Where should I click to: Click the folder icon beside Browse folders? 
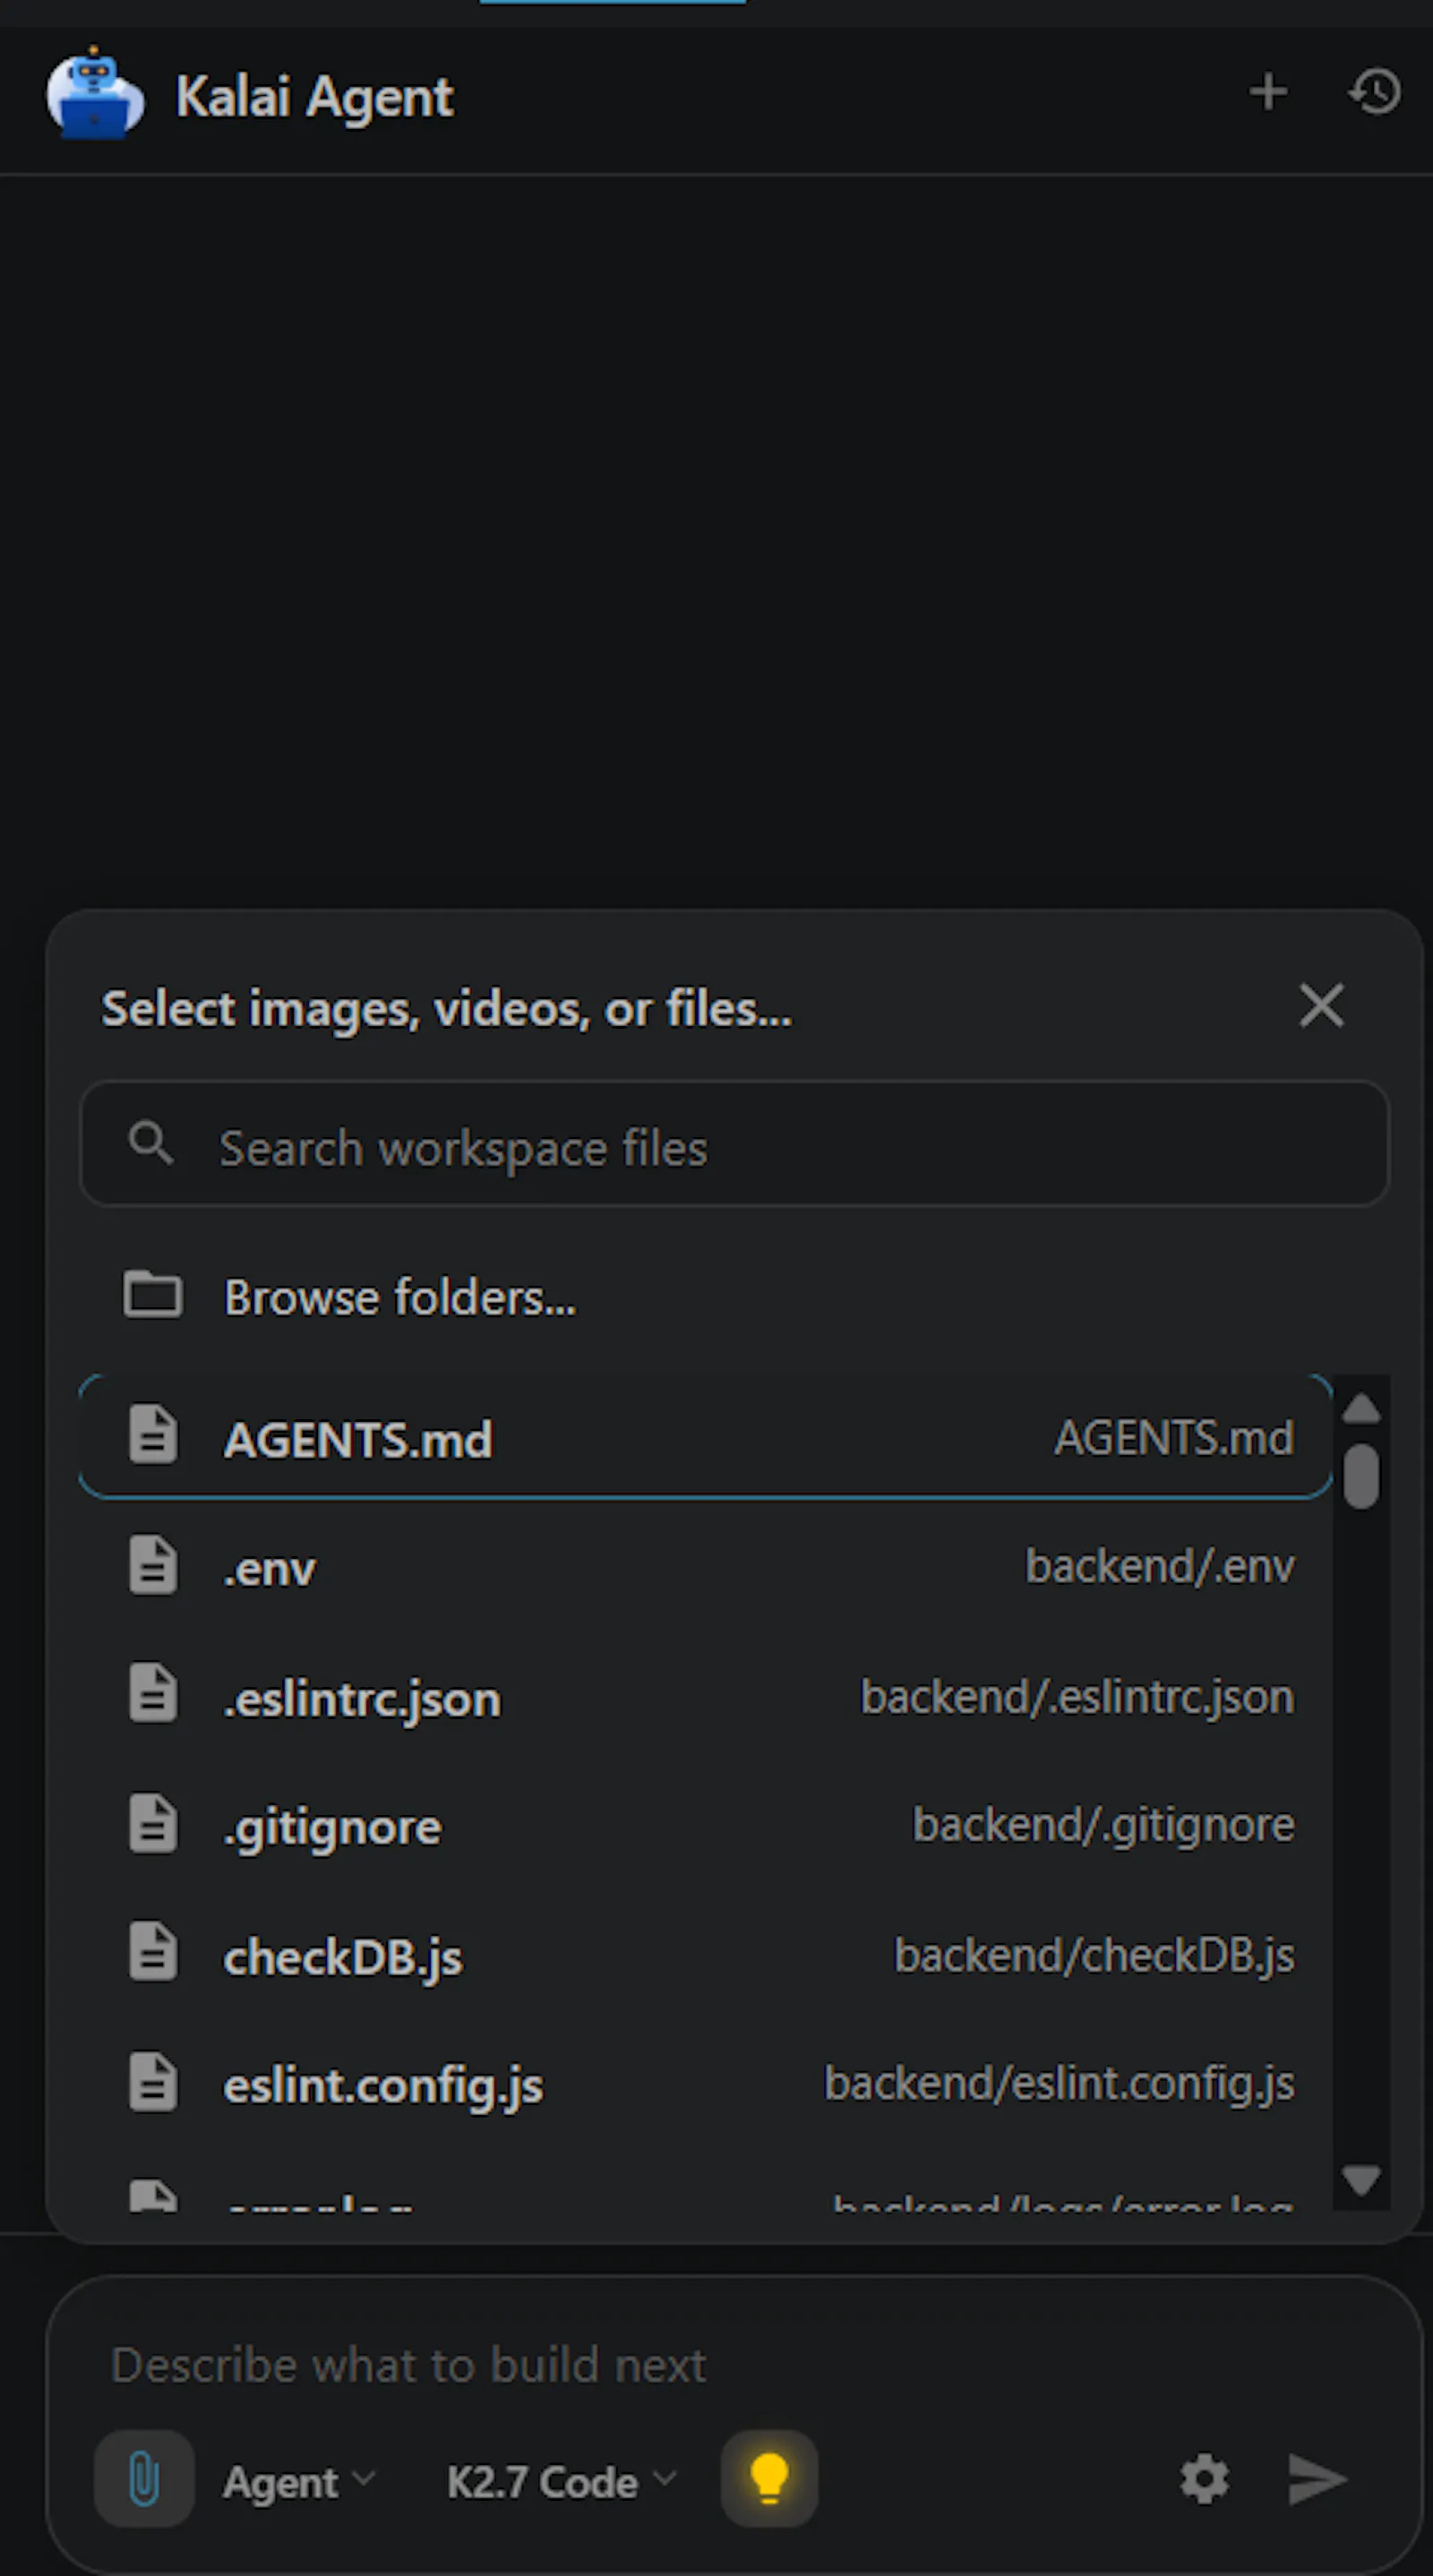[x=153, y=1295]
